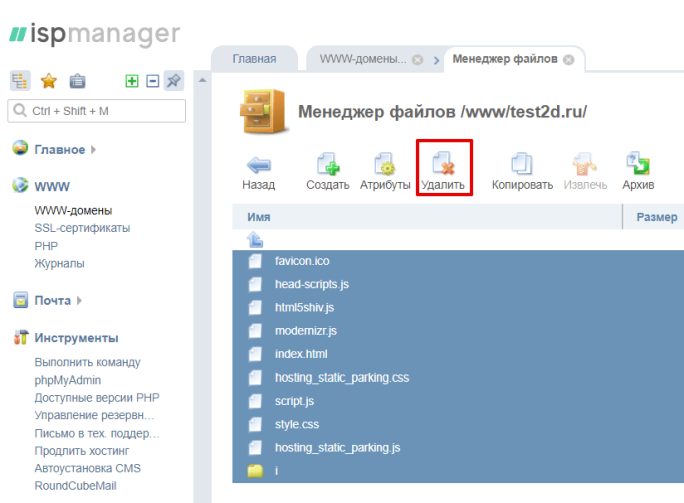Image resolution: width=684 pixels, height=503 pixels.
Task: Open Продлить хостинг link
Action: coord(82,451)
